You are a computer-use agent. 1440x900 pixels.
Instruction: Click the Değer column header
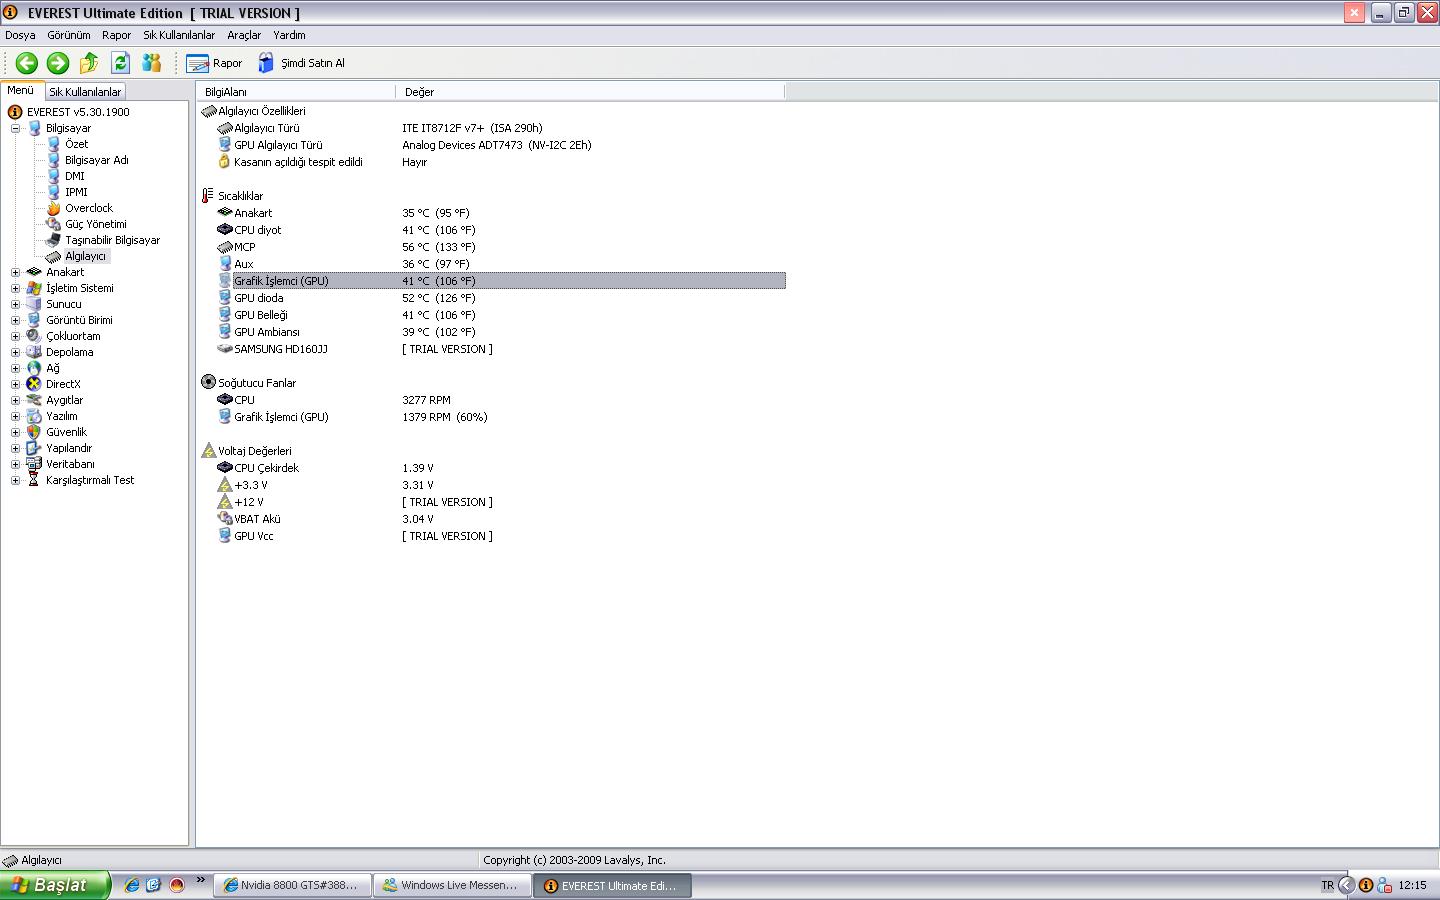pos(590,92)
